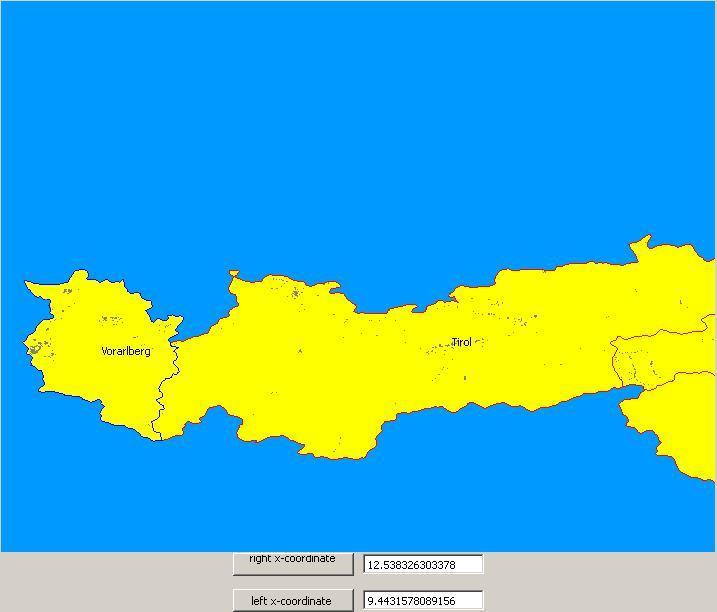This screenshot has height=612, width=717.
Task: Focus the field showing 12.538326303378
Action: 423,565
